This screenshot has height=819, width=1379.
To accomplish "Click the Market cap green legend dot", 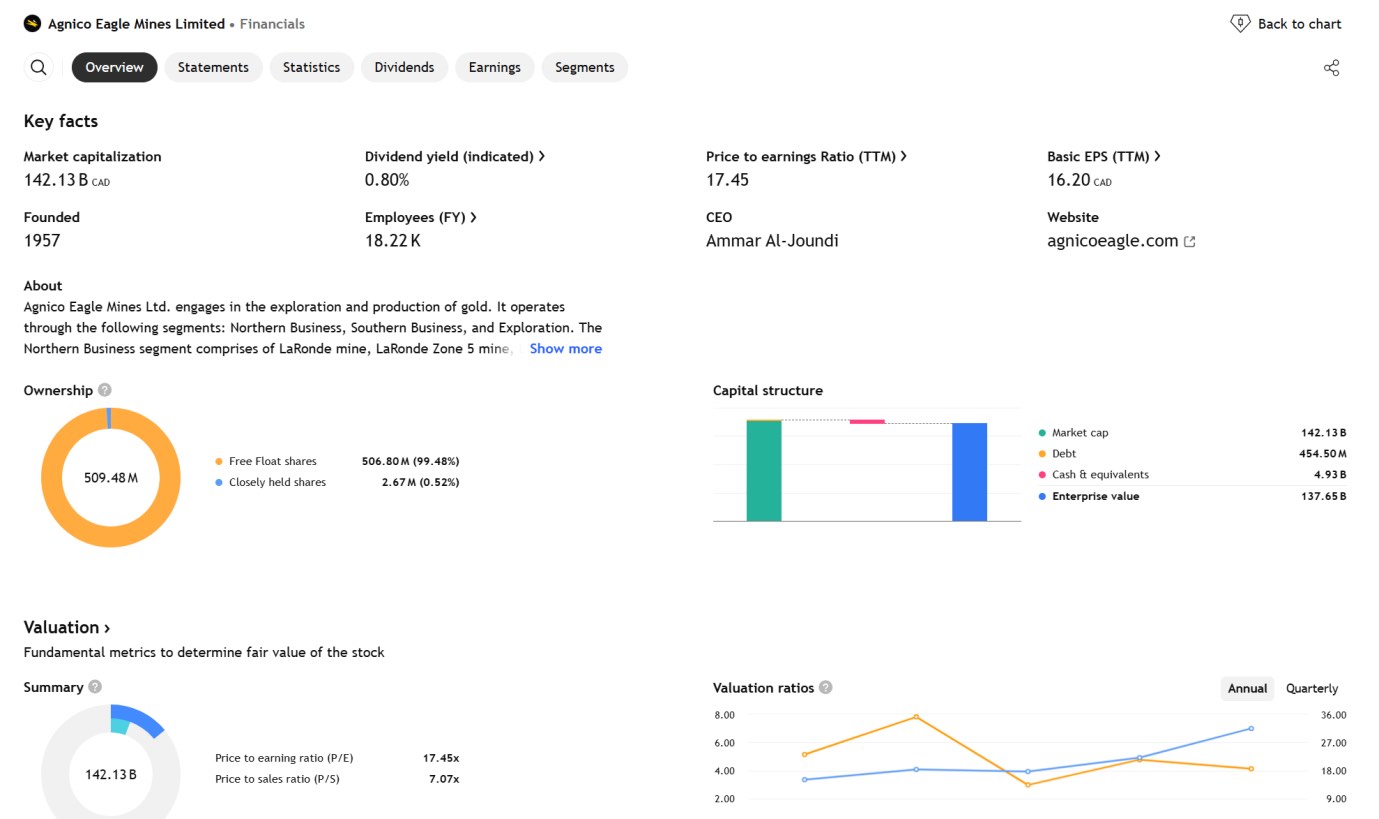I will click(x=1042, y=433).
